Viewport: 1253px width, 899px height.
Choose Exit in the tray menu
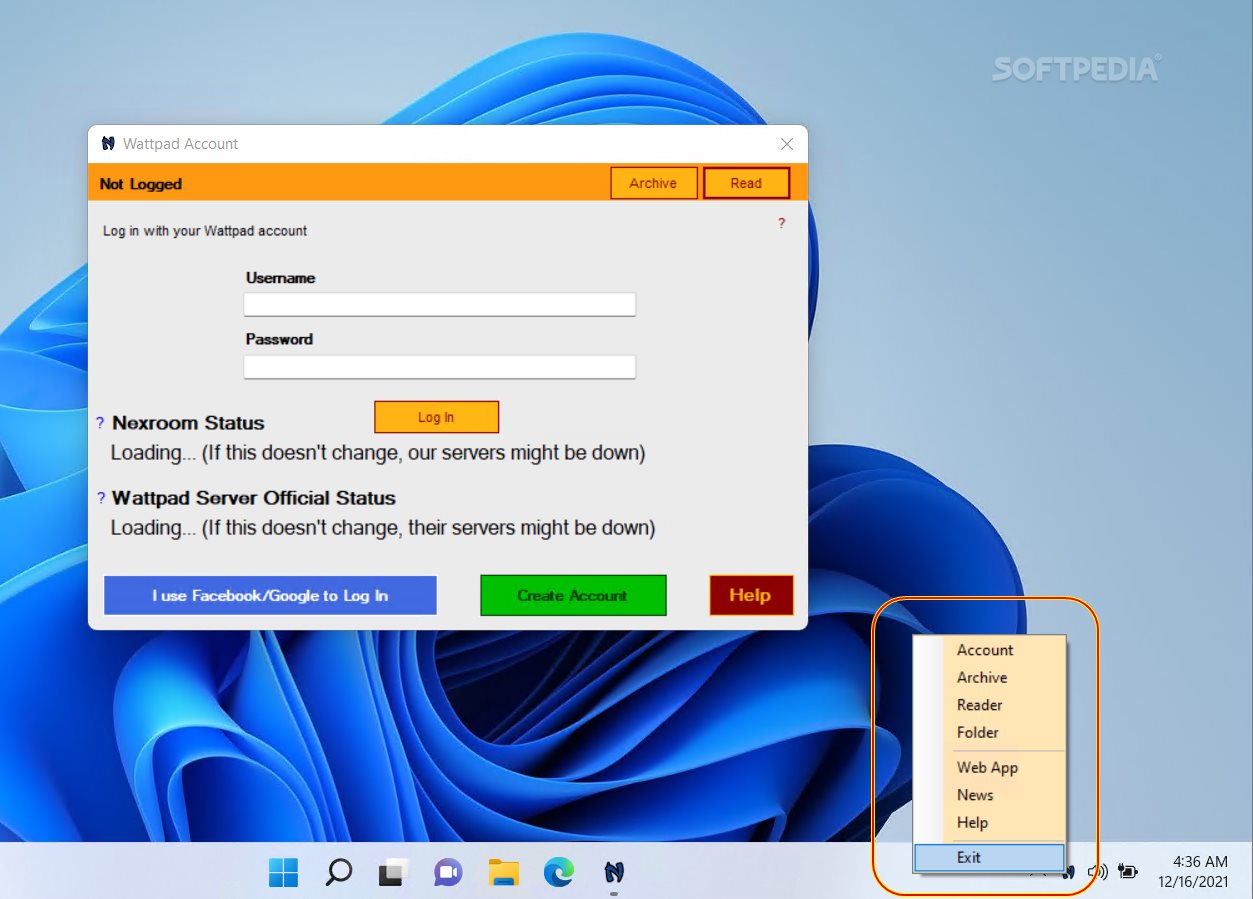pyautogui.click(x=989, y=858)
